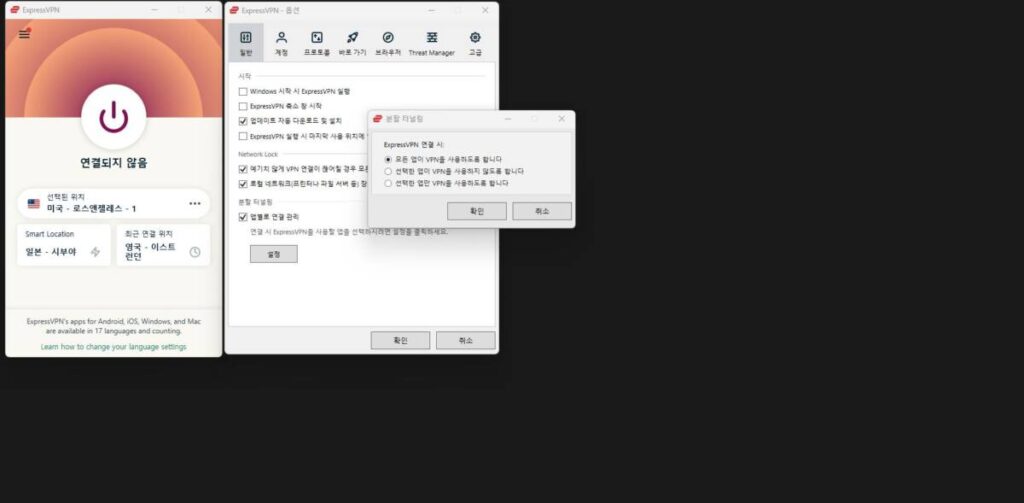Click 확인 in the split tunneling dialog
Viewport: 1024px width, 503px height.
tap(476, 211)
